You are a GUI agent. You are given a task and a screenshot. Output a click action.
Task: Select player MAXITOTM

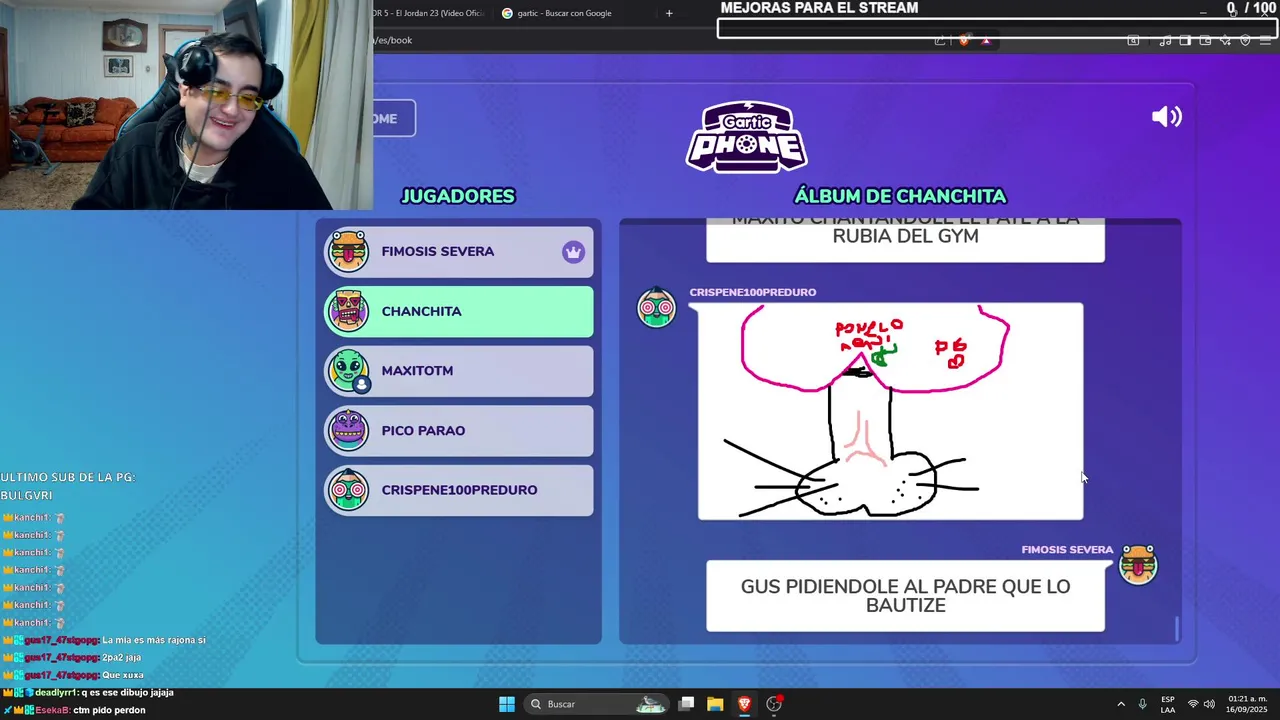coord(458,370)
